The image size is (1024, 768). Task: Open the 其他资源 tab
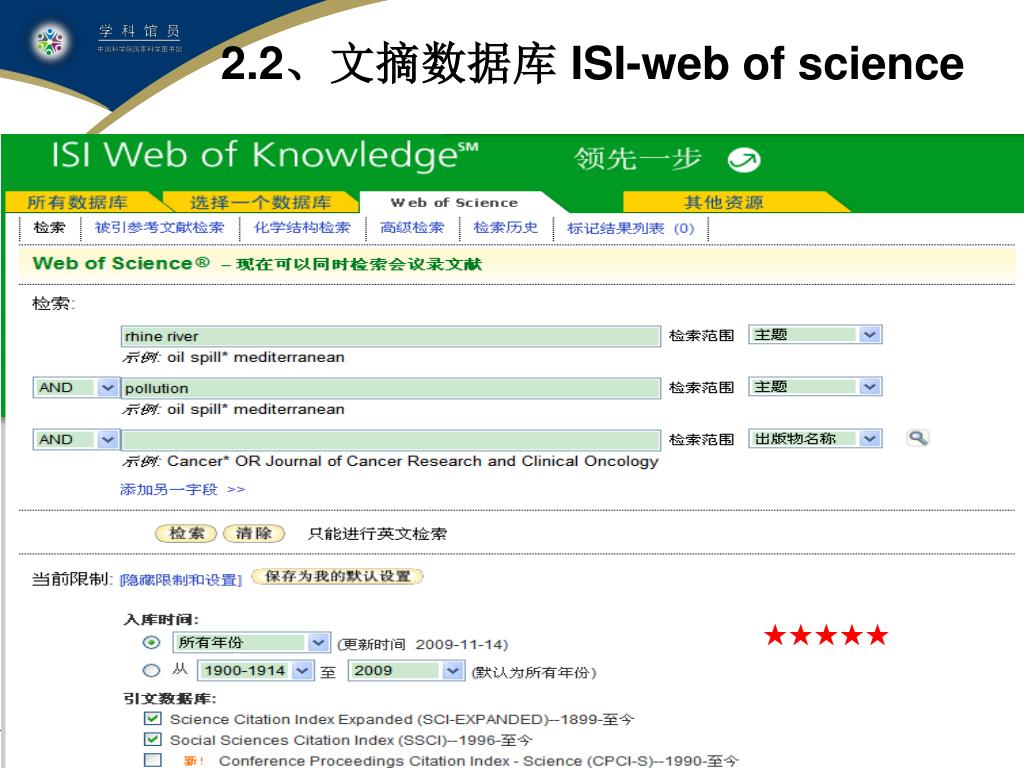click(x=723, y=202)
